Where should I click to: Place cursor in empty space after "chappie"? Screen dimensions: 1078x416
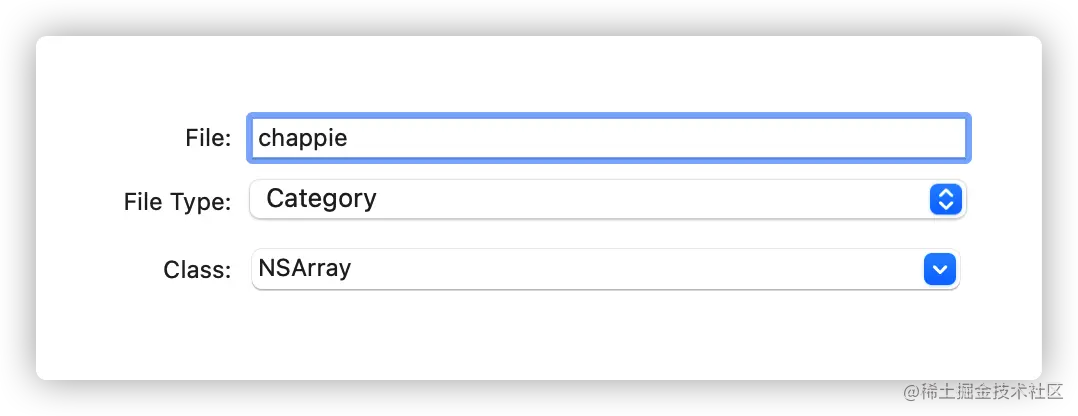click(650, 138)
